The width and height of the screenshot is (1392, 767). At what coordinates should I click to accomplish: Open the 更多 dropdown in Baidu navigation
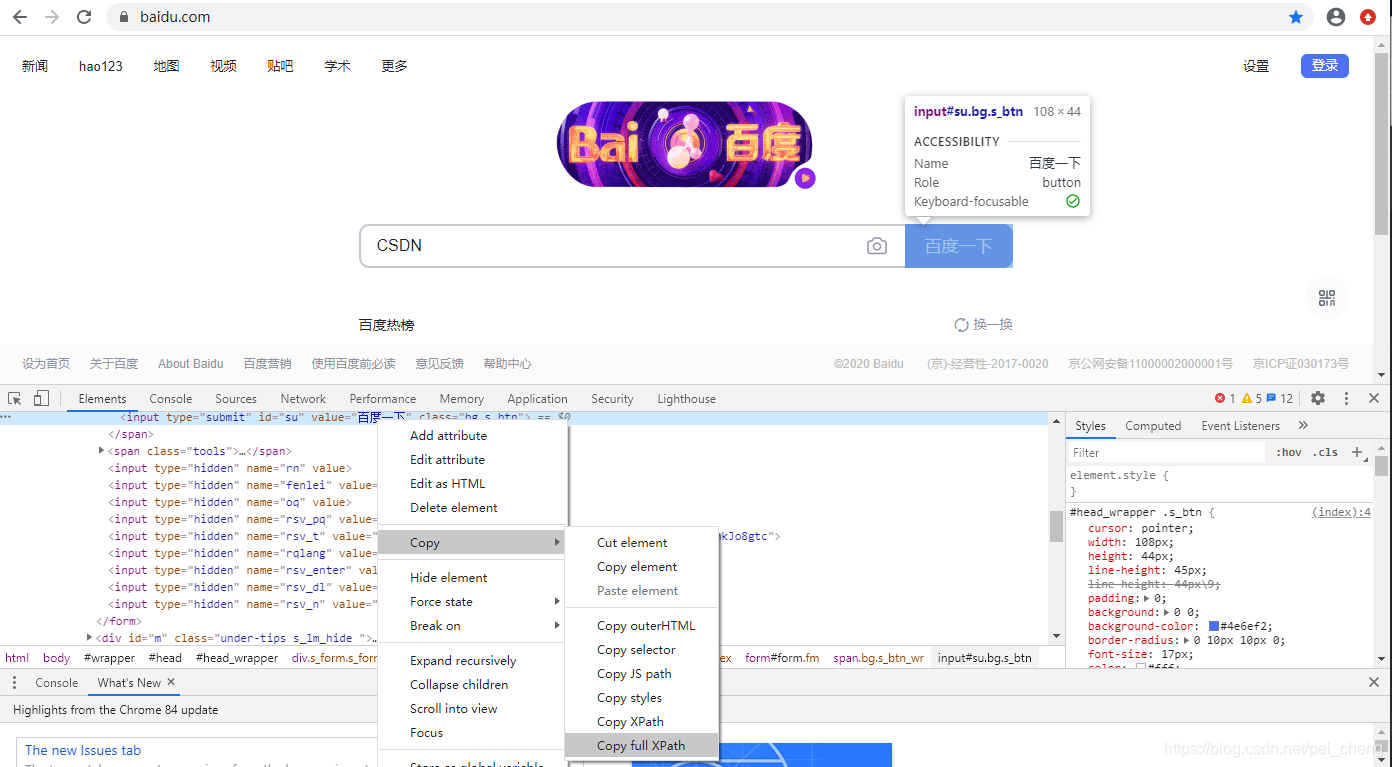[393, 66]
